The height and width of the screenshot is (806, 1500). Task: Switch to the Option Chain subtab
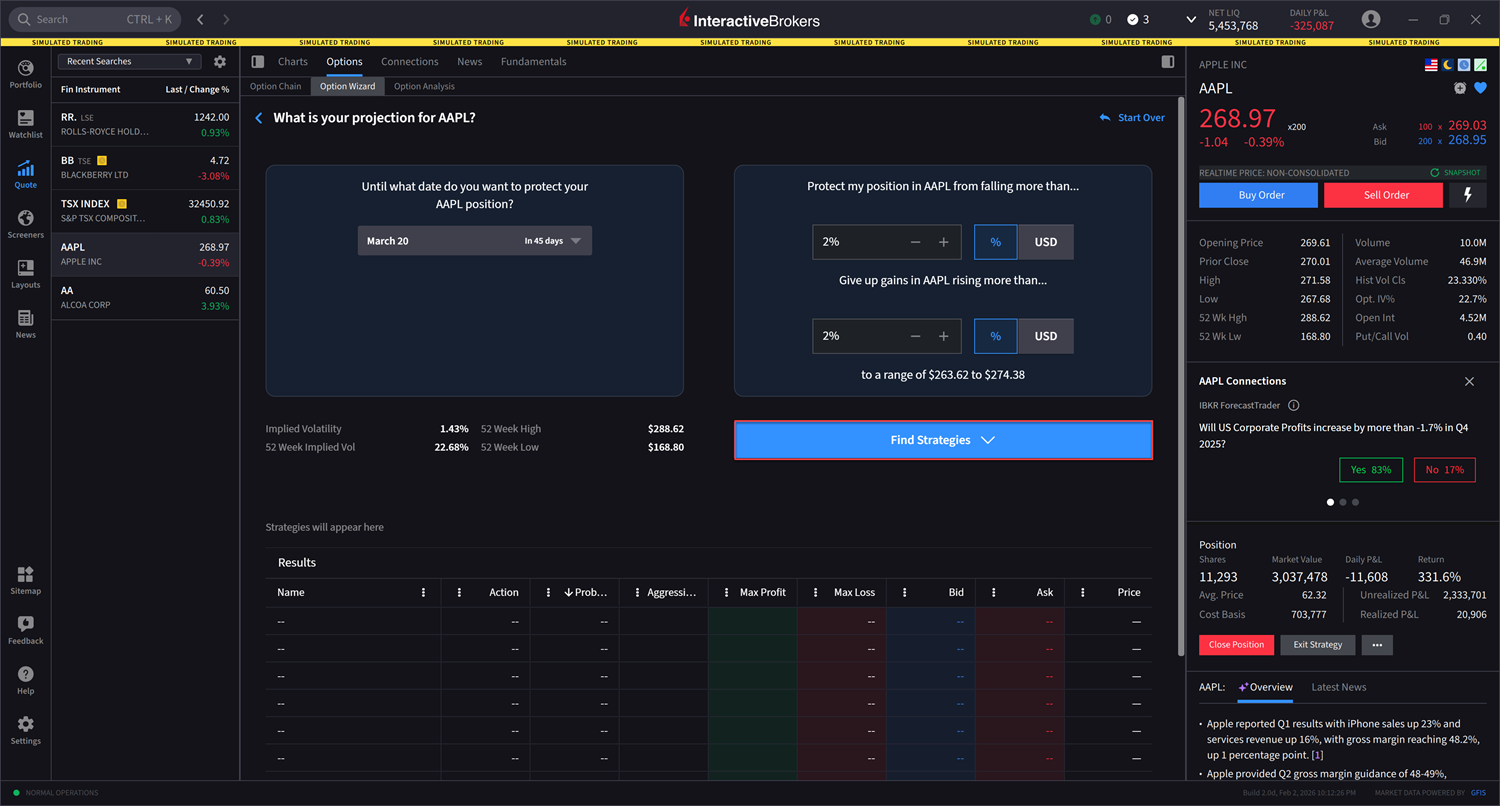tap(275, 87)
